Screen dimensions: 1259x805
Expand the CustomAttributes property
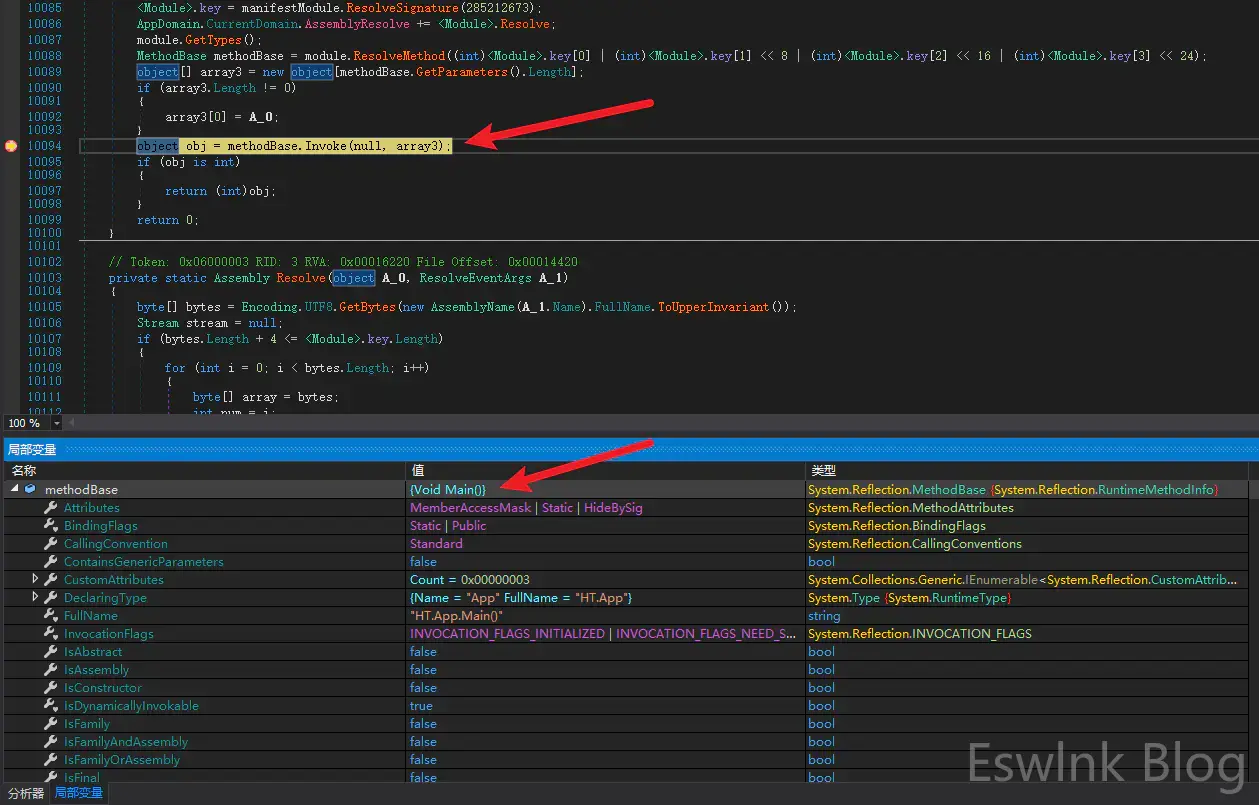(x=36, y=580)
